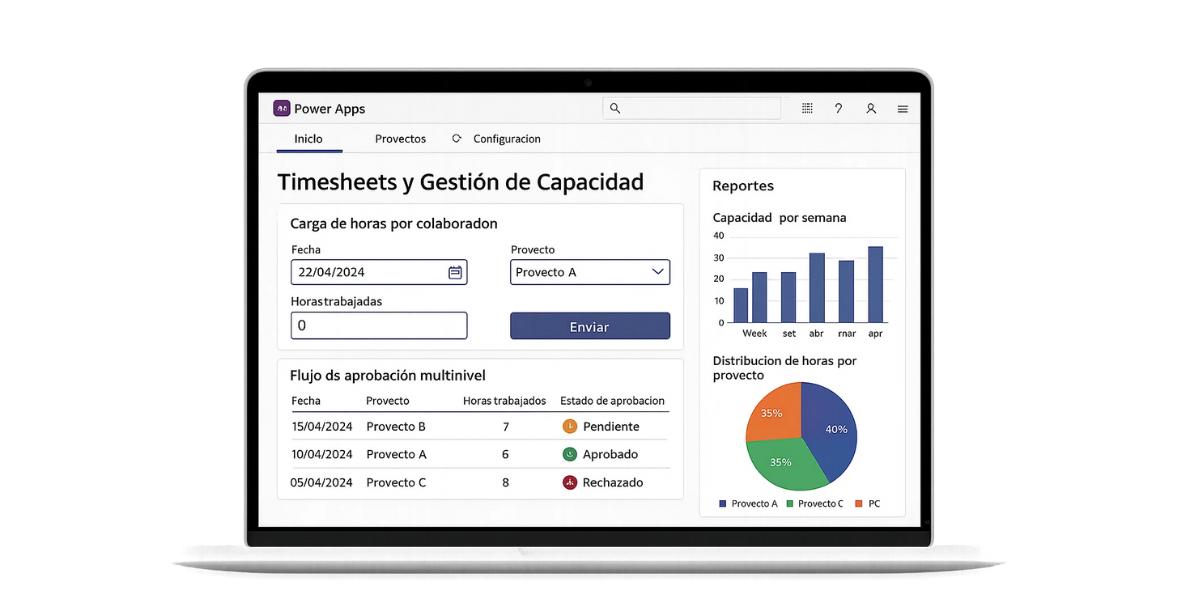Click the orange 35% pie slice

770,412
